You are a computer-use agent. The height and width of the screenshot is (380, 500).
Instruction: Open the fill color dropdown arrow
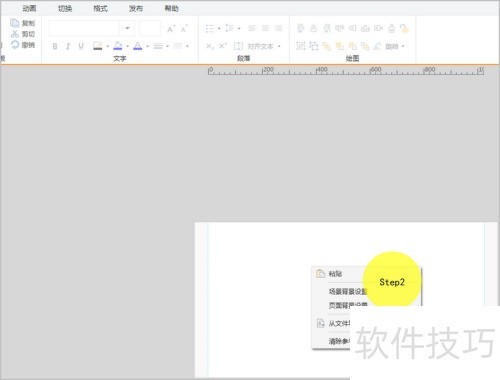(128, 46)
